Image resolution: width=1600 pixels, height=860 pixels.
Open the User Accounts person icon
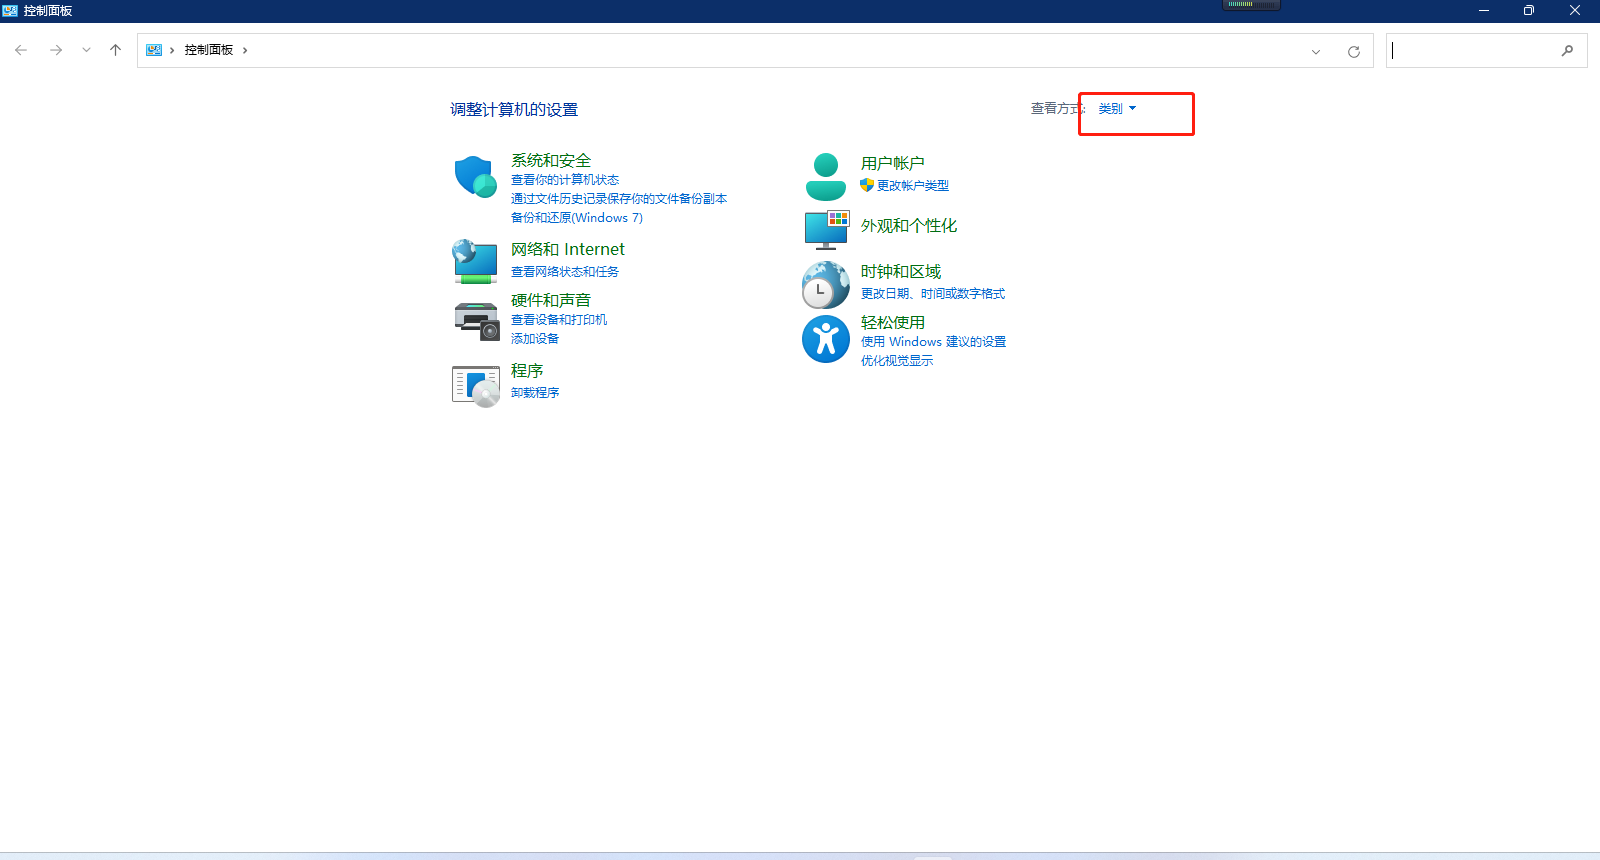click(826, 177)
